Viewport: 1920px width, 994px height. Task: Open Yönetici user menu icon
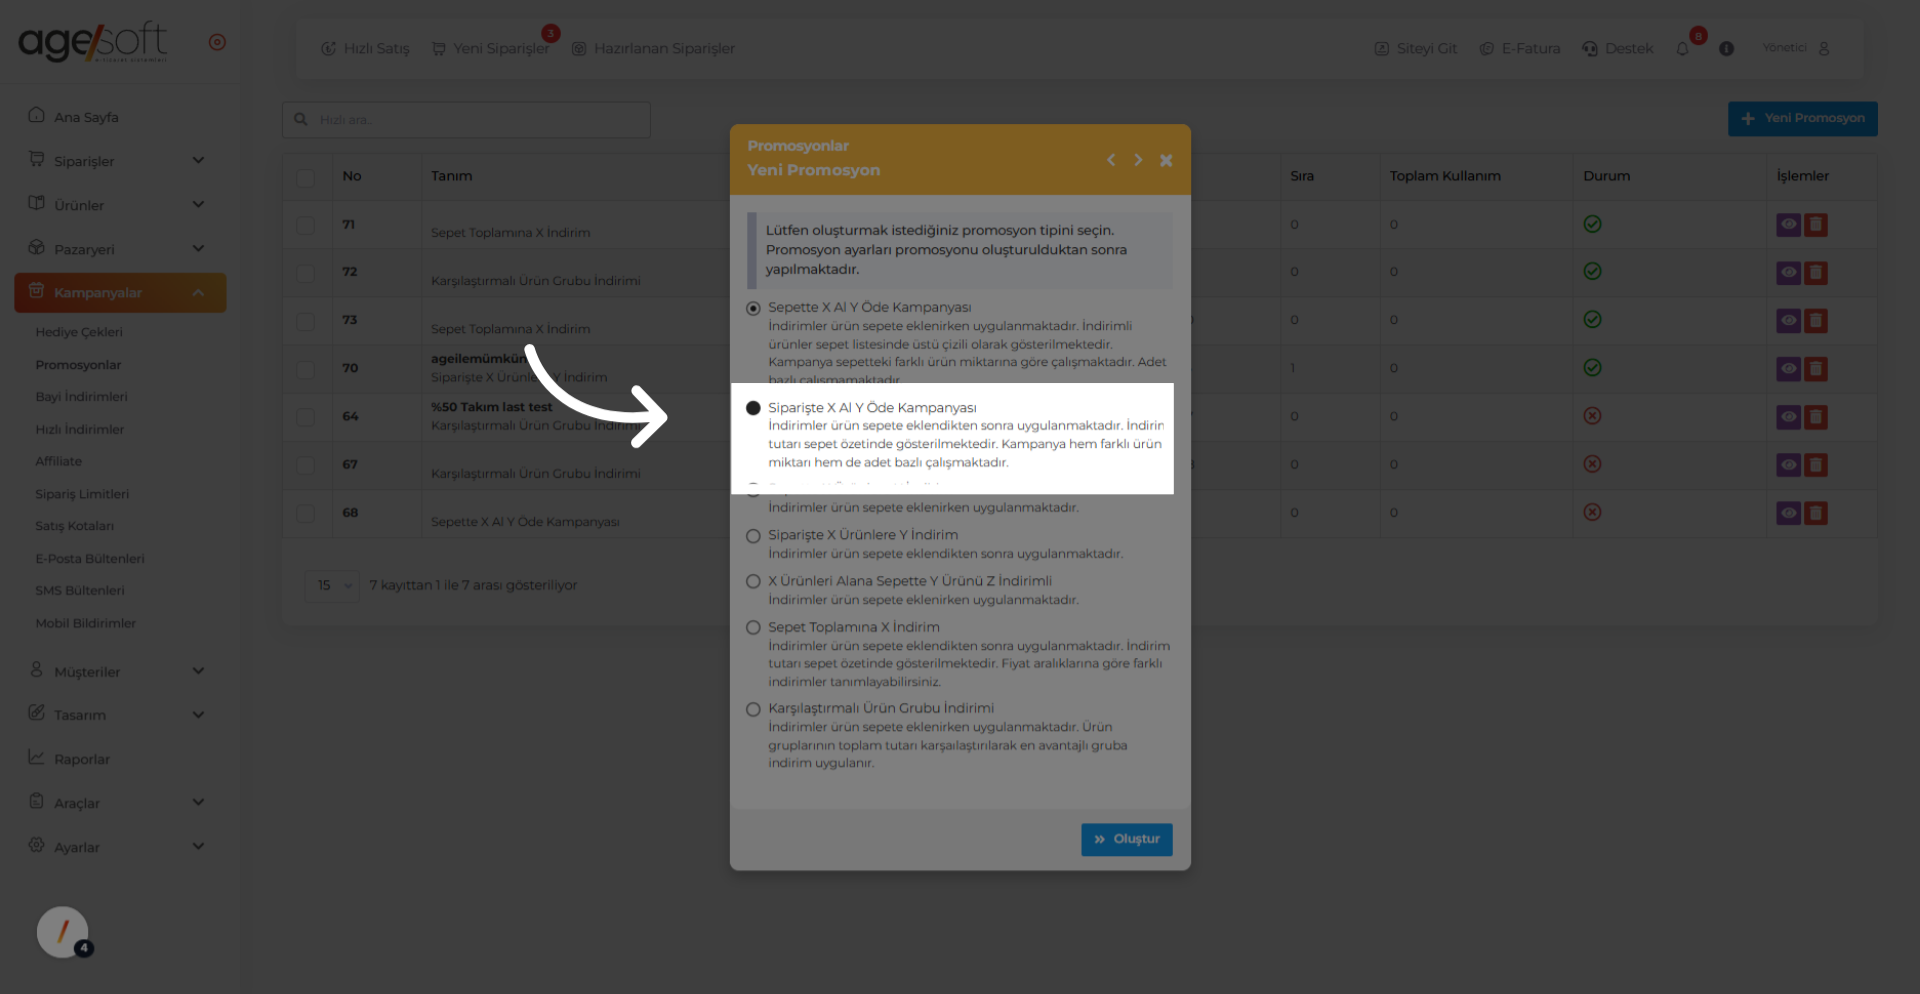pos(1824,48)
